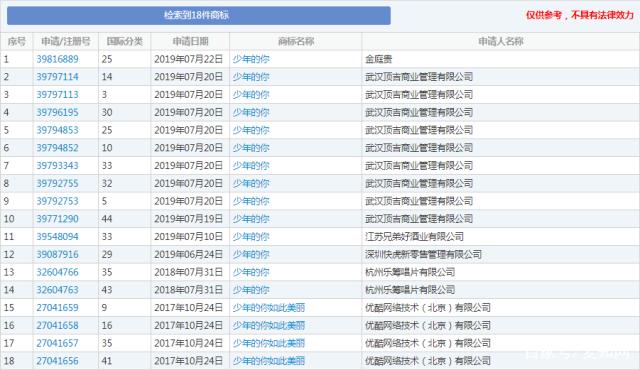Open trademark name 少年的你 in row 14
Image resolution: width=640 pixels, height=370 pixels.
[251, 290]
